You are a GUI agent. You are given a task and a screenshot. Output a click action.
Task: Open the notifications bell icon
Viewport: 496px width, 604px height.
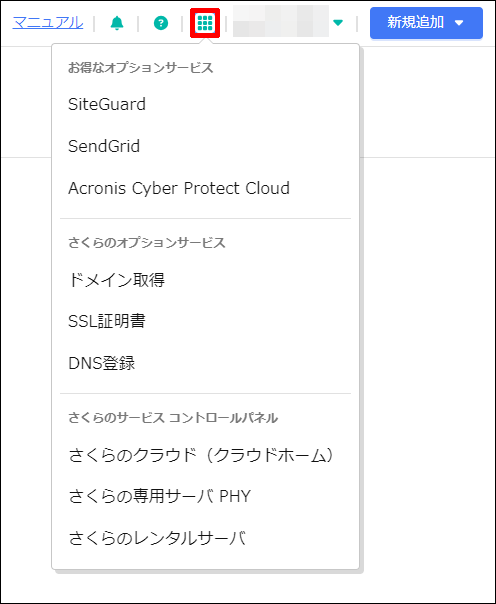pos(117,23)
